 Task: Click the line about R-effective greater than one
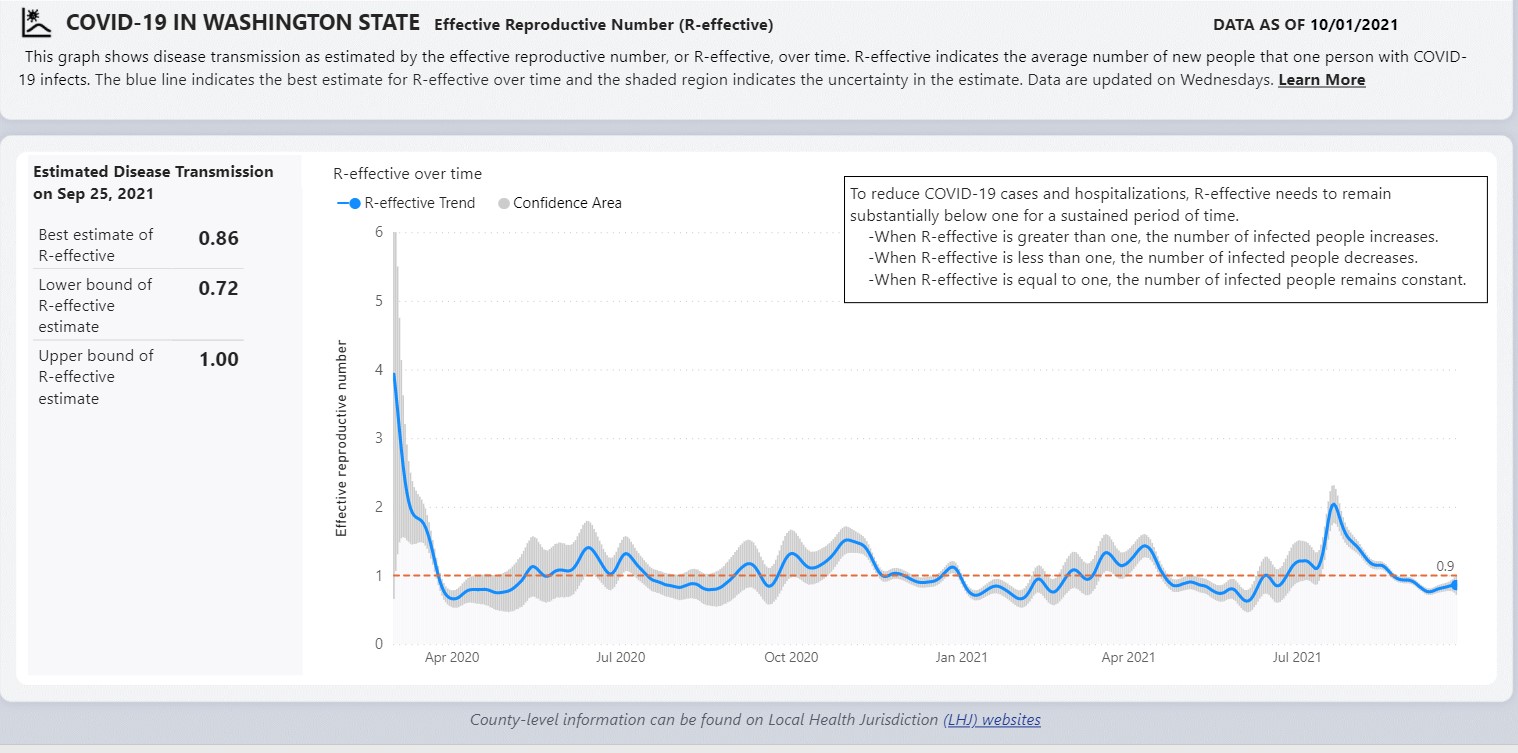(1154, 237)
